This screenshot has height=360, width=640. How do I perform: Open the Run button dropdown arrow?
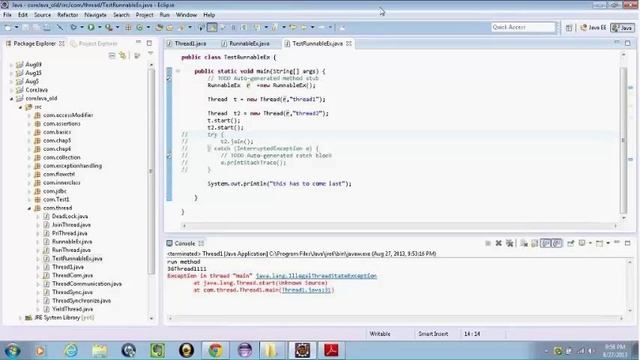pyautogui.click(x=99, y=27)
